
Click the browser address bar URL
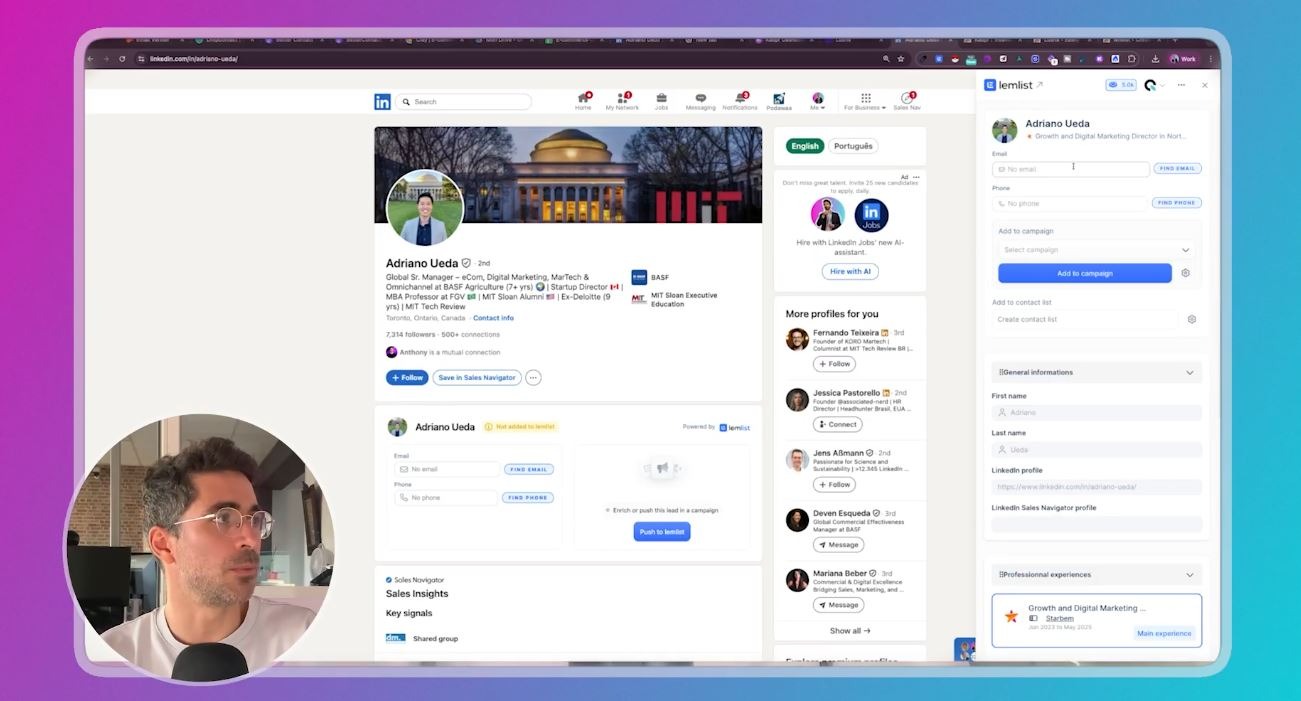click(x=194, y=59)
